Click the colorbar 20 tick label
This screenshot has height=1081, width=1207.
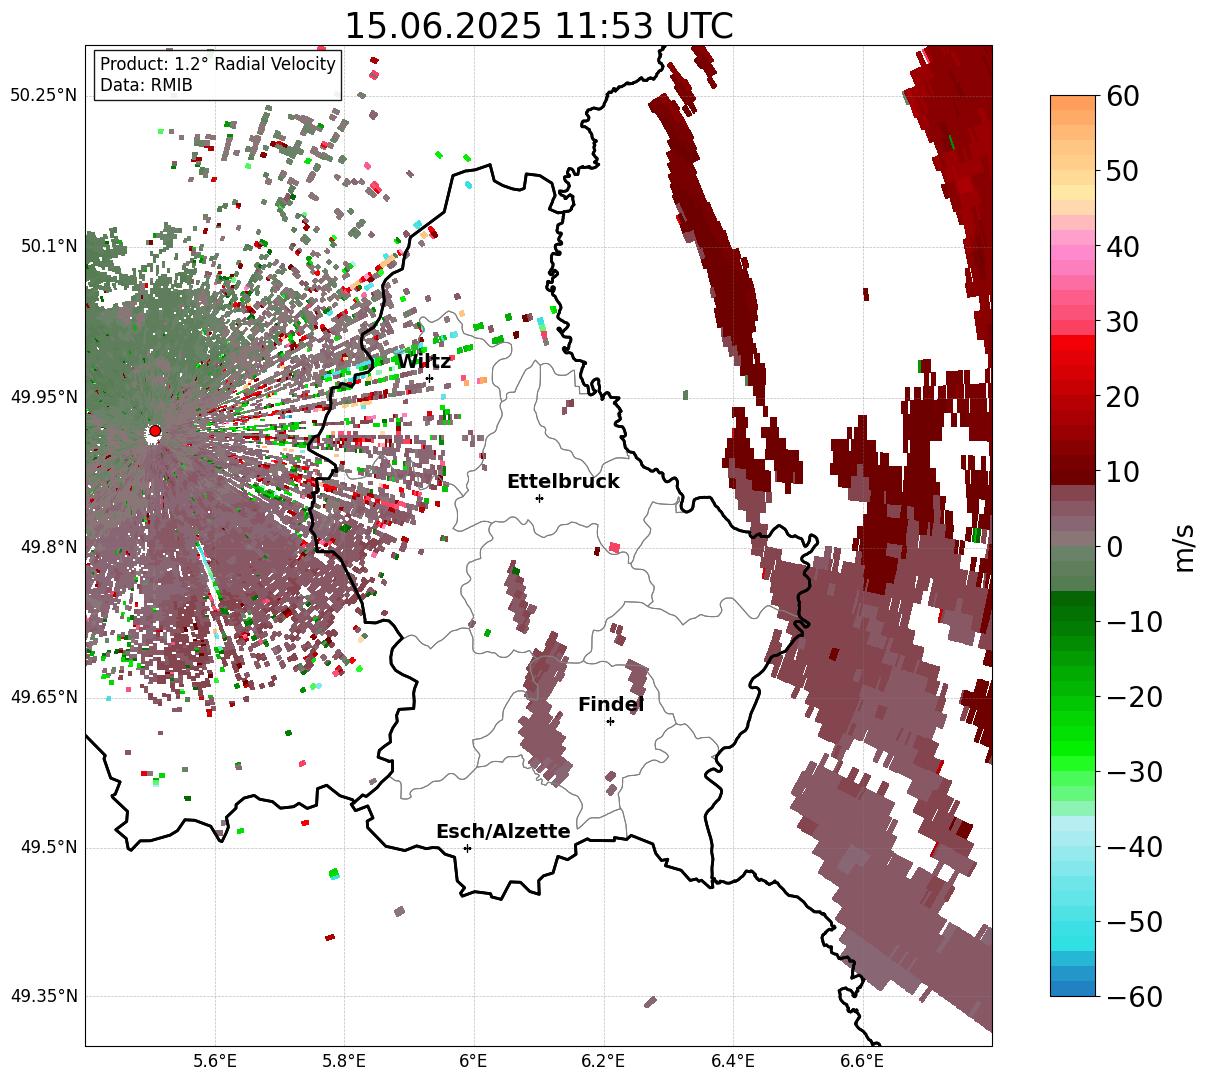coord(1122,396)
